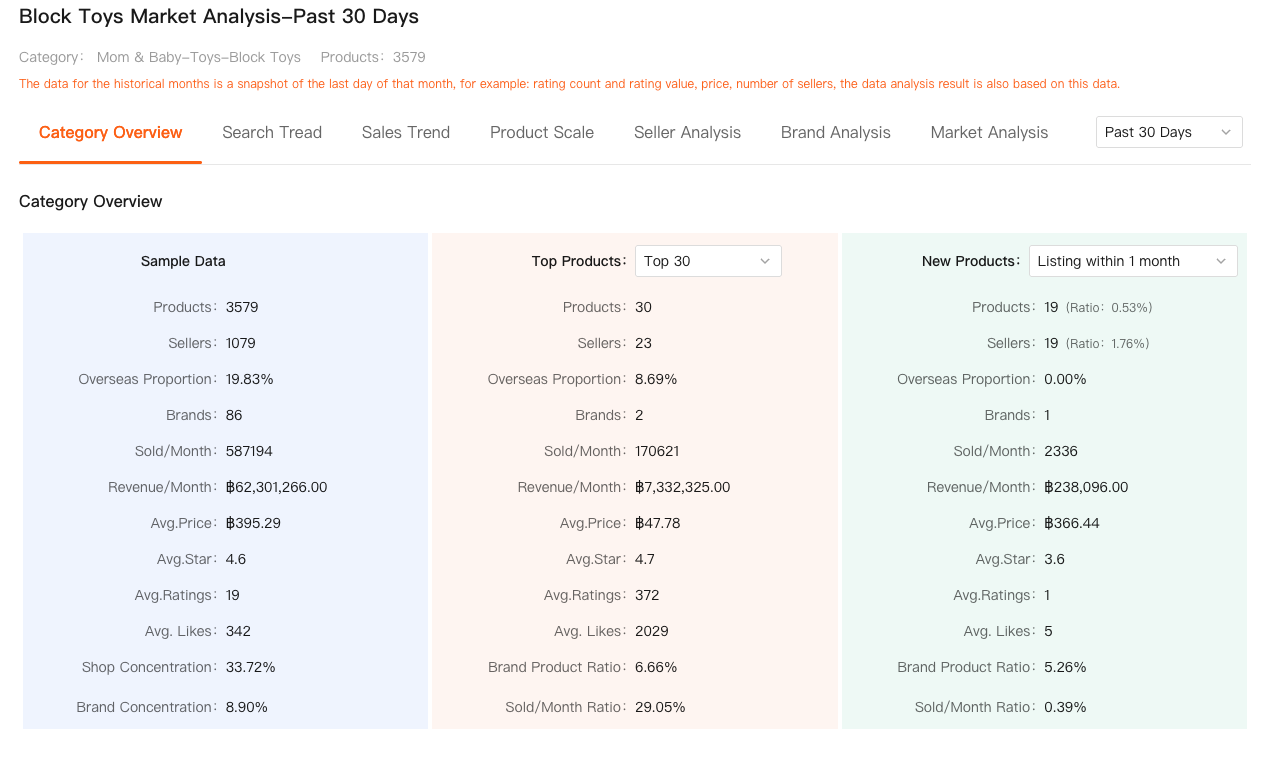Open the Sales Trend tab
Screen dimensions: 1268x783
click(x=405, y=132)
